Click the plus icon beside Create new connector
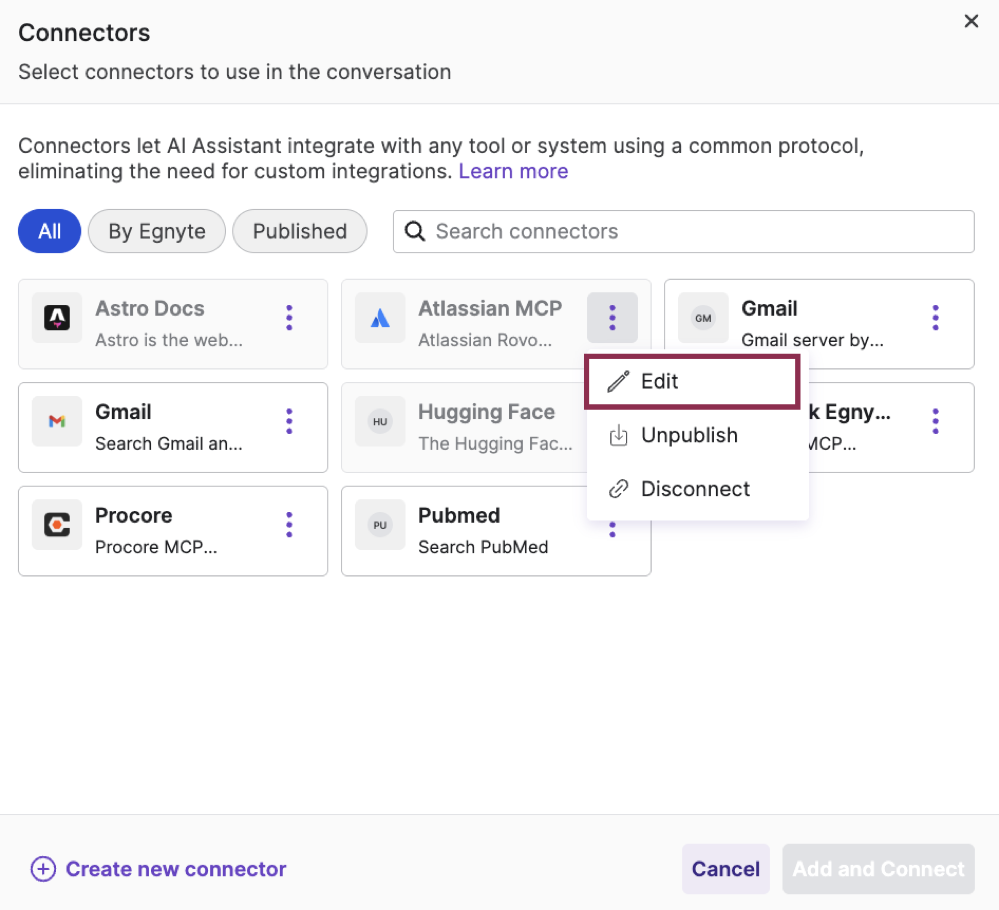The image size is (999, 910). (42, 869)
